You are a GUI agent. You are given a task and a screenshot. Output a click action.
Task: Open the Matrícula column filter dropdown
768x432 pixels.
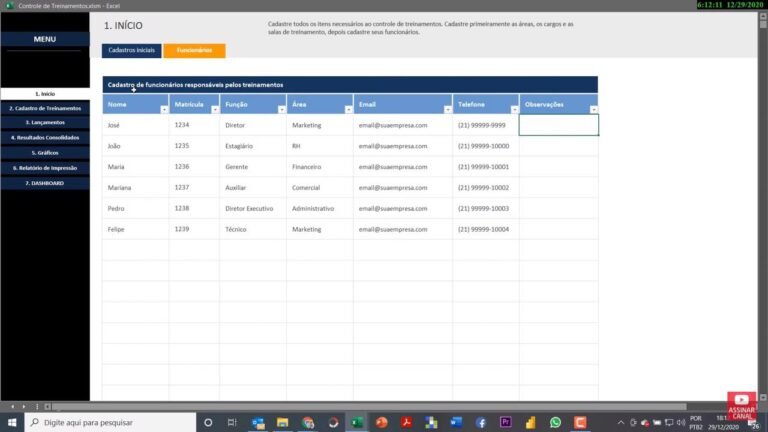click(215, 110)
